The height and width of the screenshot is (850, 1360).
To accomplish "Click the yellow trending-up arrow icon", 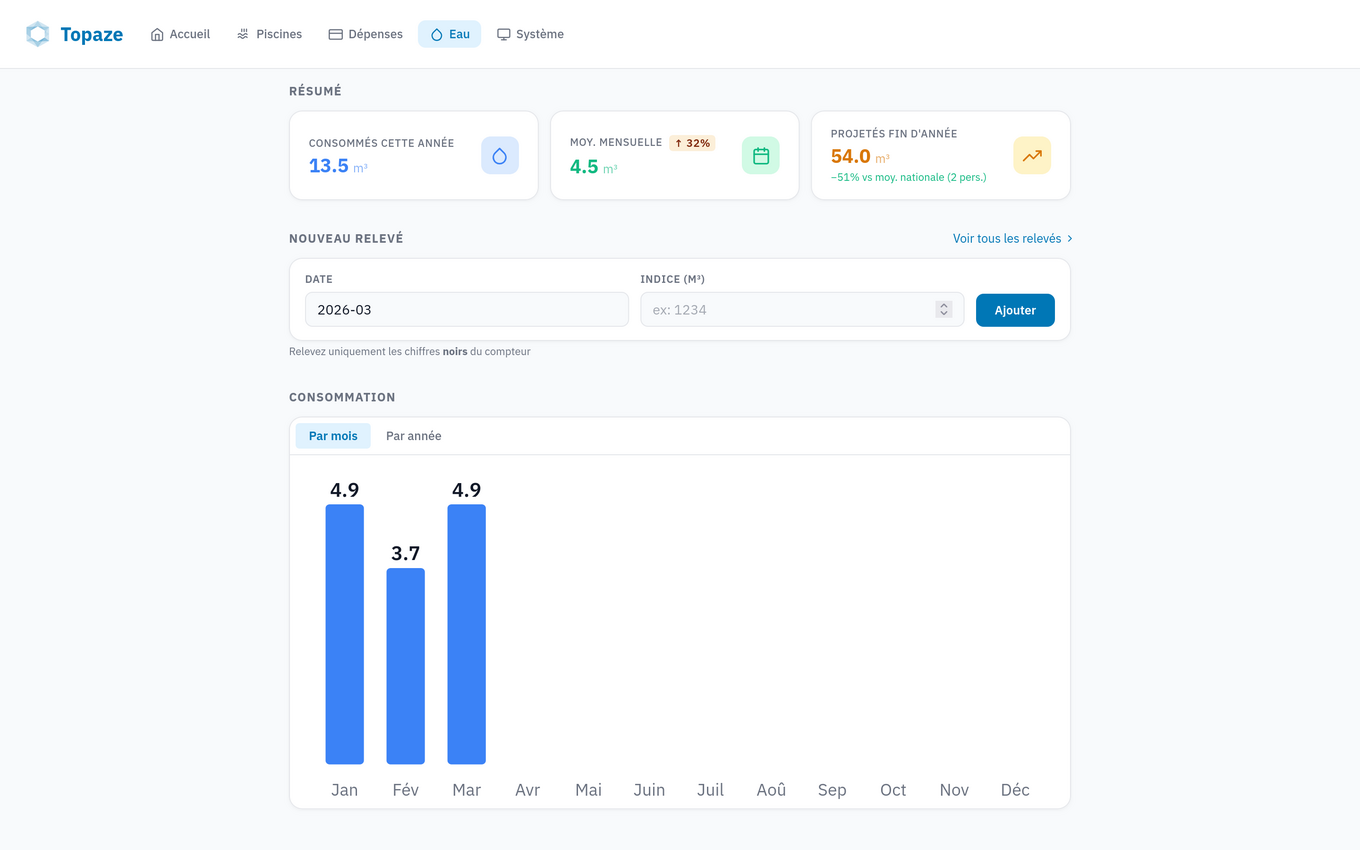I will (x=1032, y=156).
